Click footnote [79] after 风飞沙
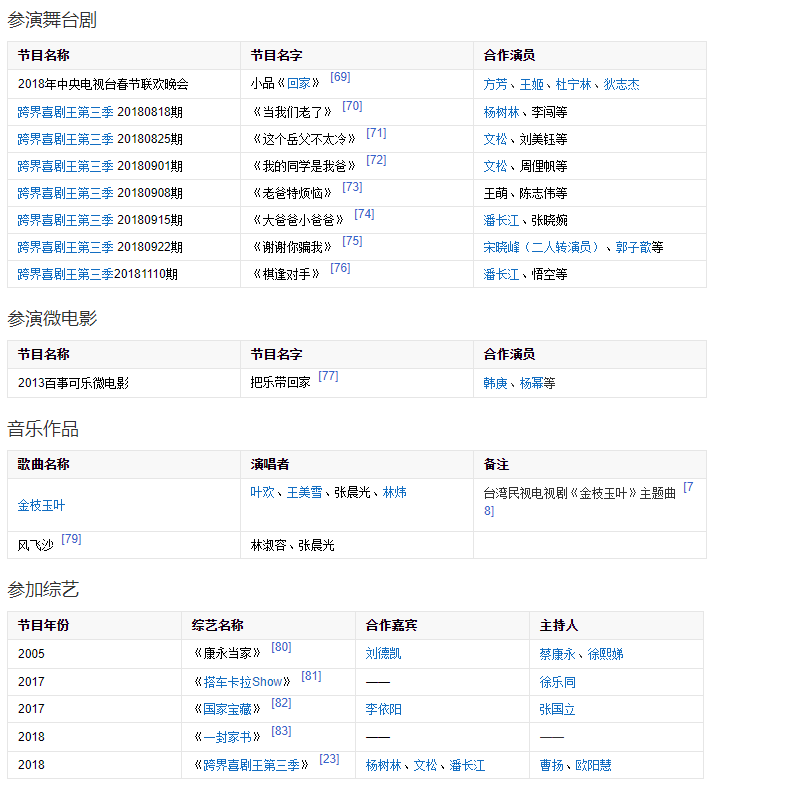 click(71, 539)
